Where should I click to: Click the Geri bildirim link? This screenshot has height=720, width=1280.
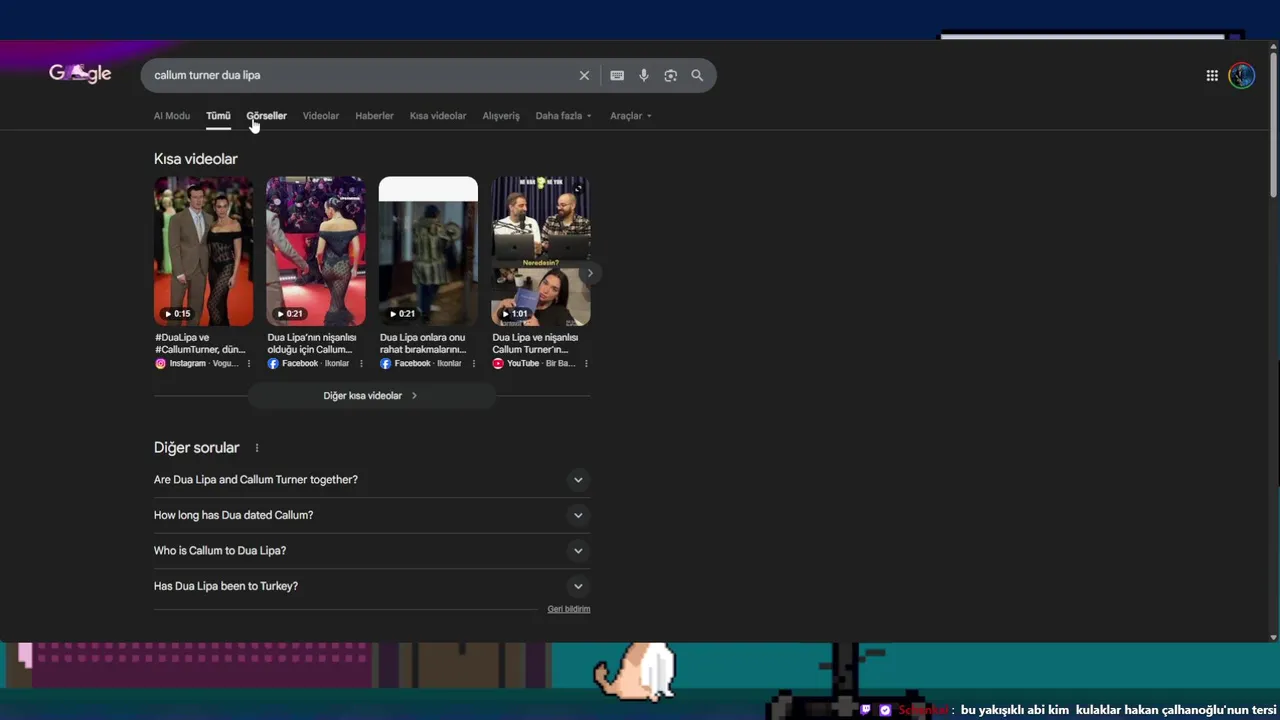(569, 609)
